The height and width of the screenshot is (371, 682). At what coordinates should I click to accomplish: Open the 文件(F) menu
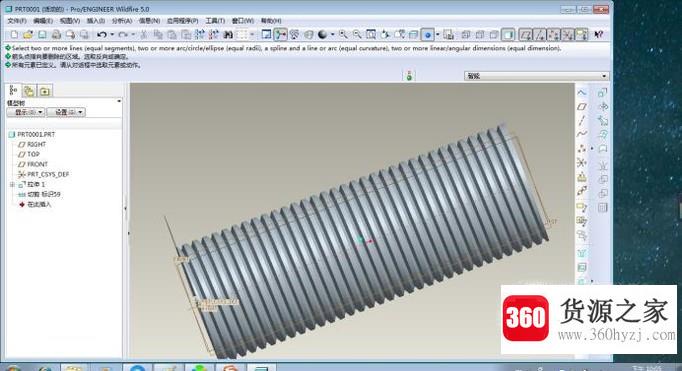pyautogui.click(x=17, y=20)
